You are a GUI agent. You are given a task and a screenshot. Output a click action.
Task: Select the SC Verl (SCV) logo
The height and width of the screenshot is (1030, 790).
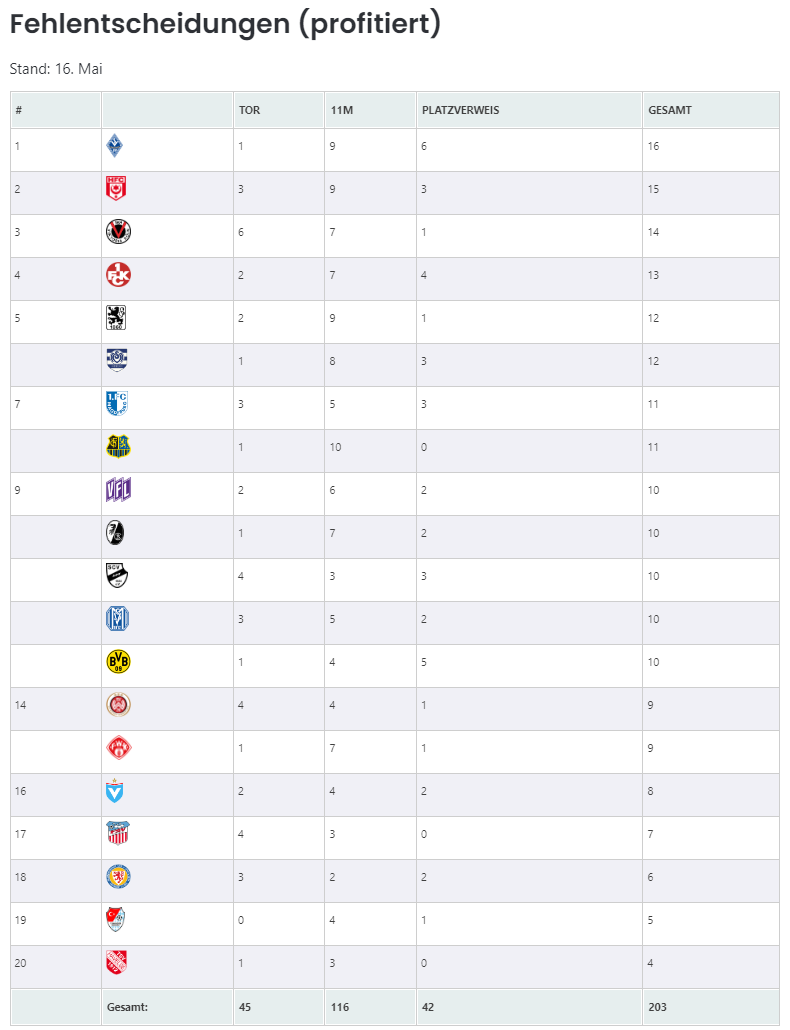tap(117, 575)
